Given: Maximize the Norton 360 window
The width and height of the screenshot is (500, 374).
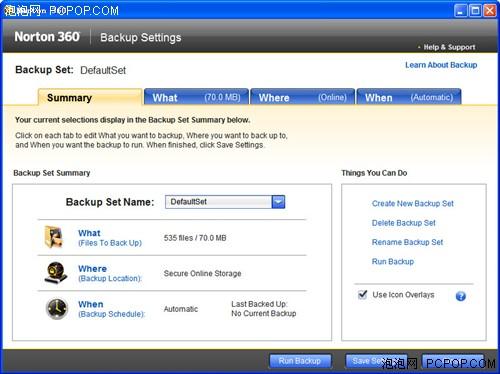Looking at the screenshot, I should coord(475,11).
